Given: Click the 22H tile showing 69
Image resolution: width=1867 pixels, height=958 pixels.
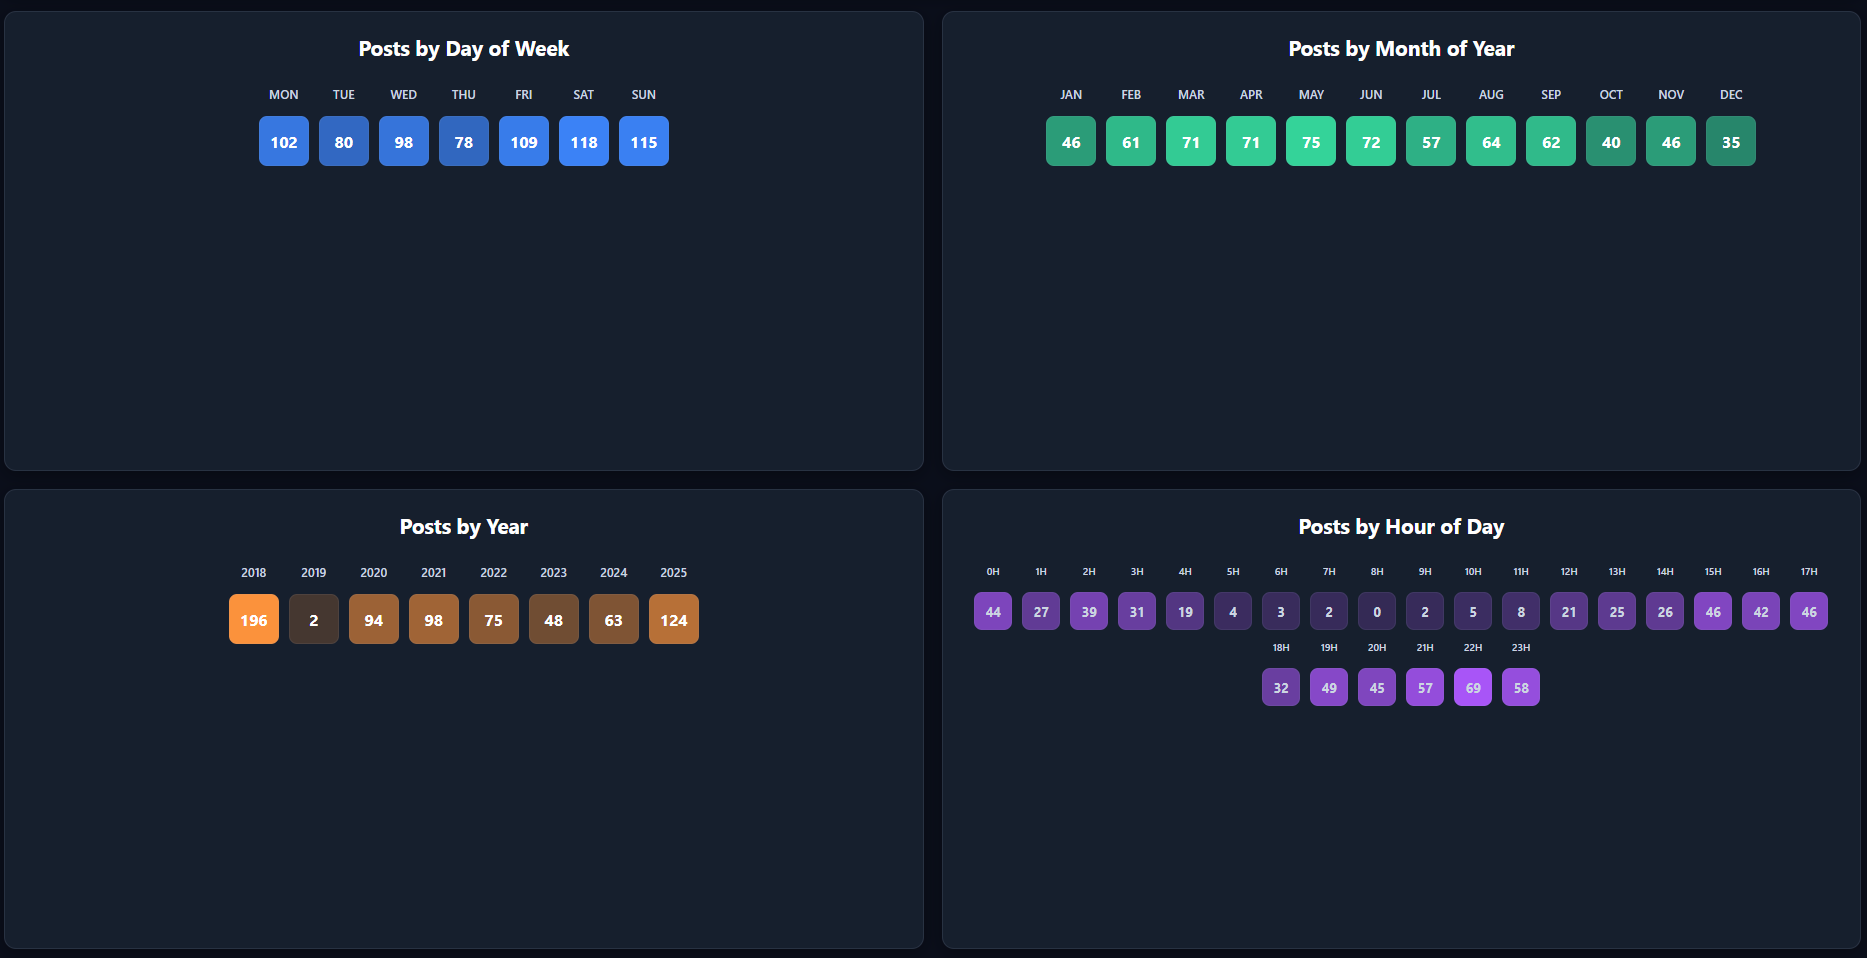Looking at the screenshot, I should [x=1473, y=687].
